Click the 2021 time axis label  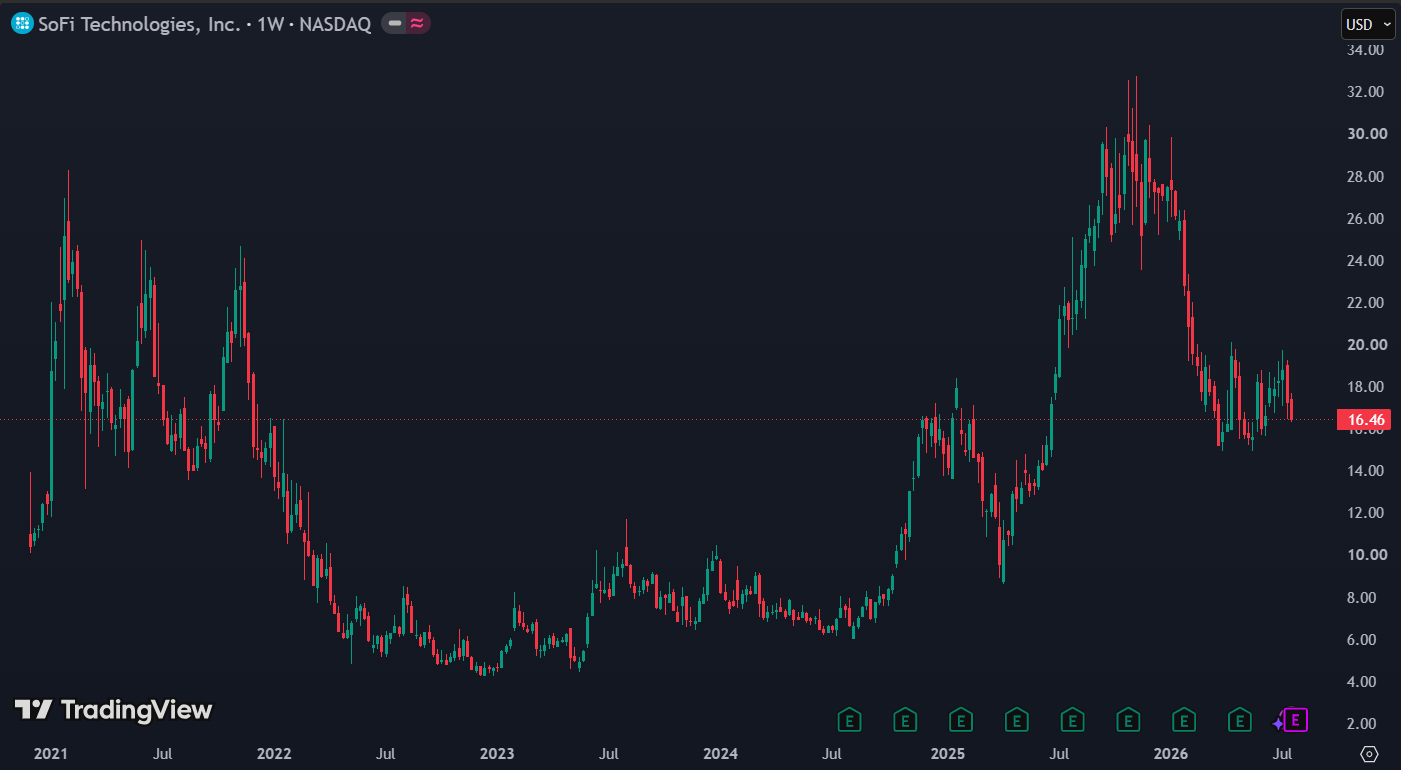49,752
